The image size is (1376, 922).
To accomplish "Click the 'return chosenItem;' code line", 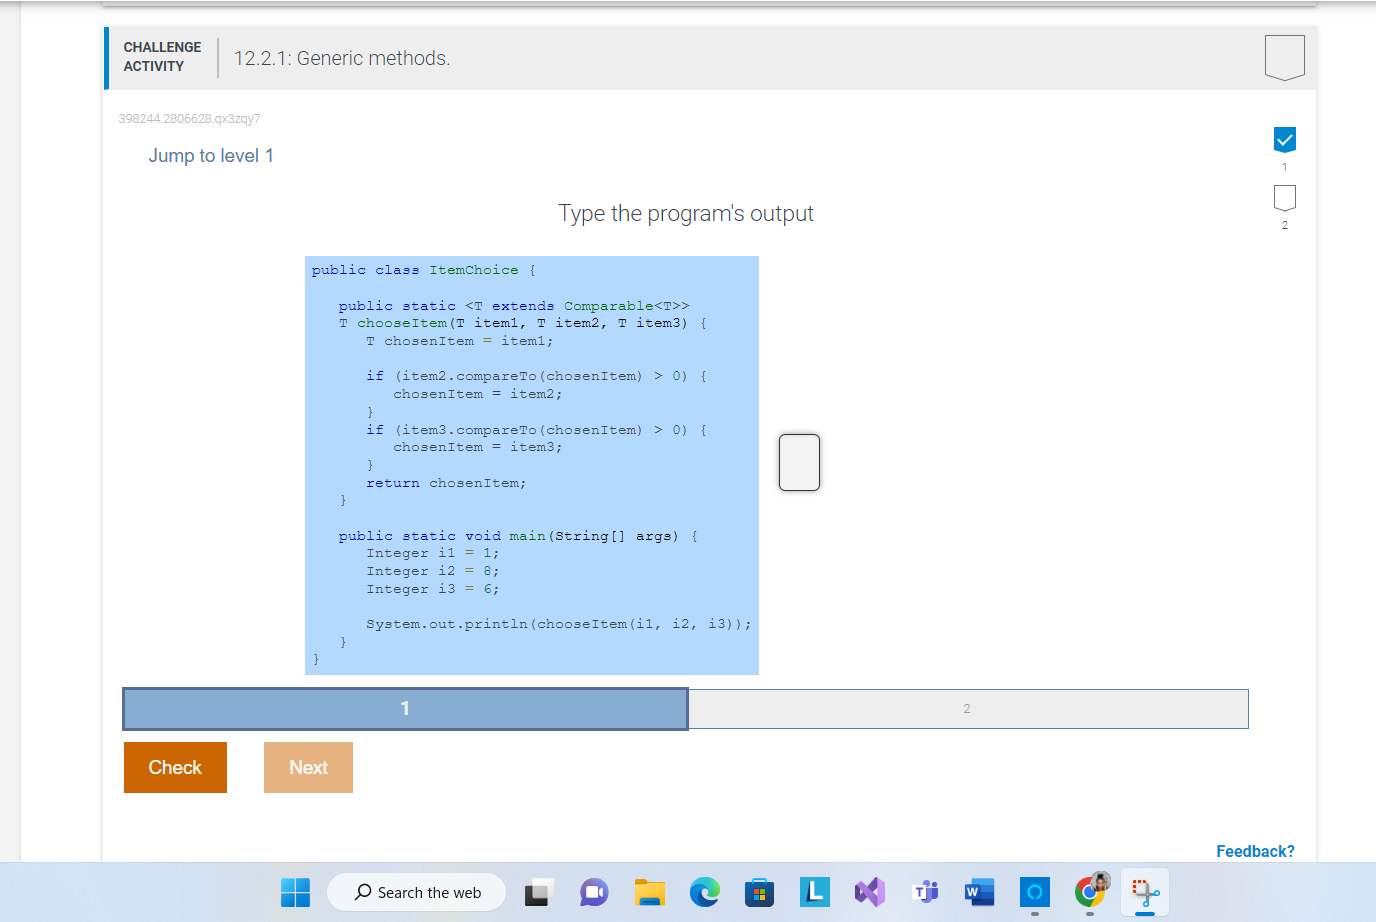I will tap(446, 483).
